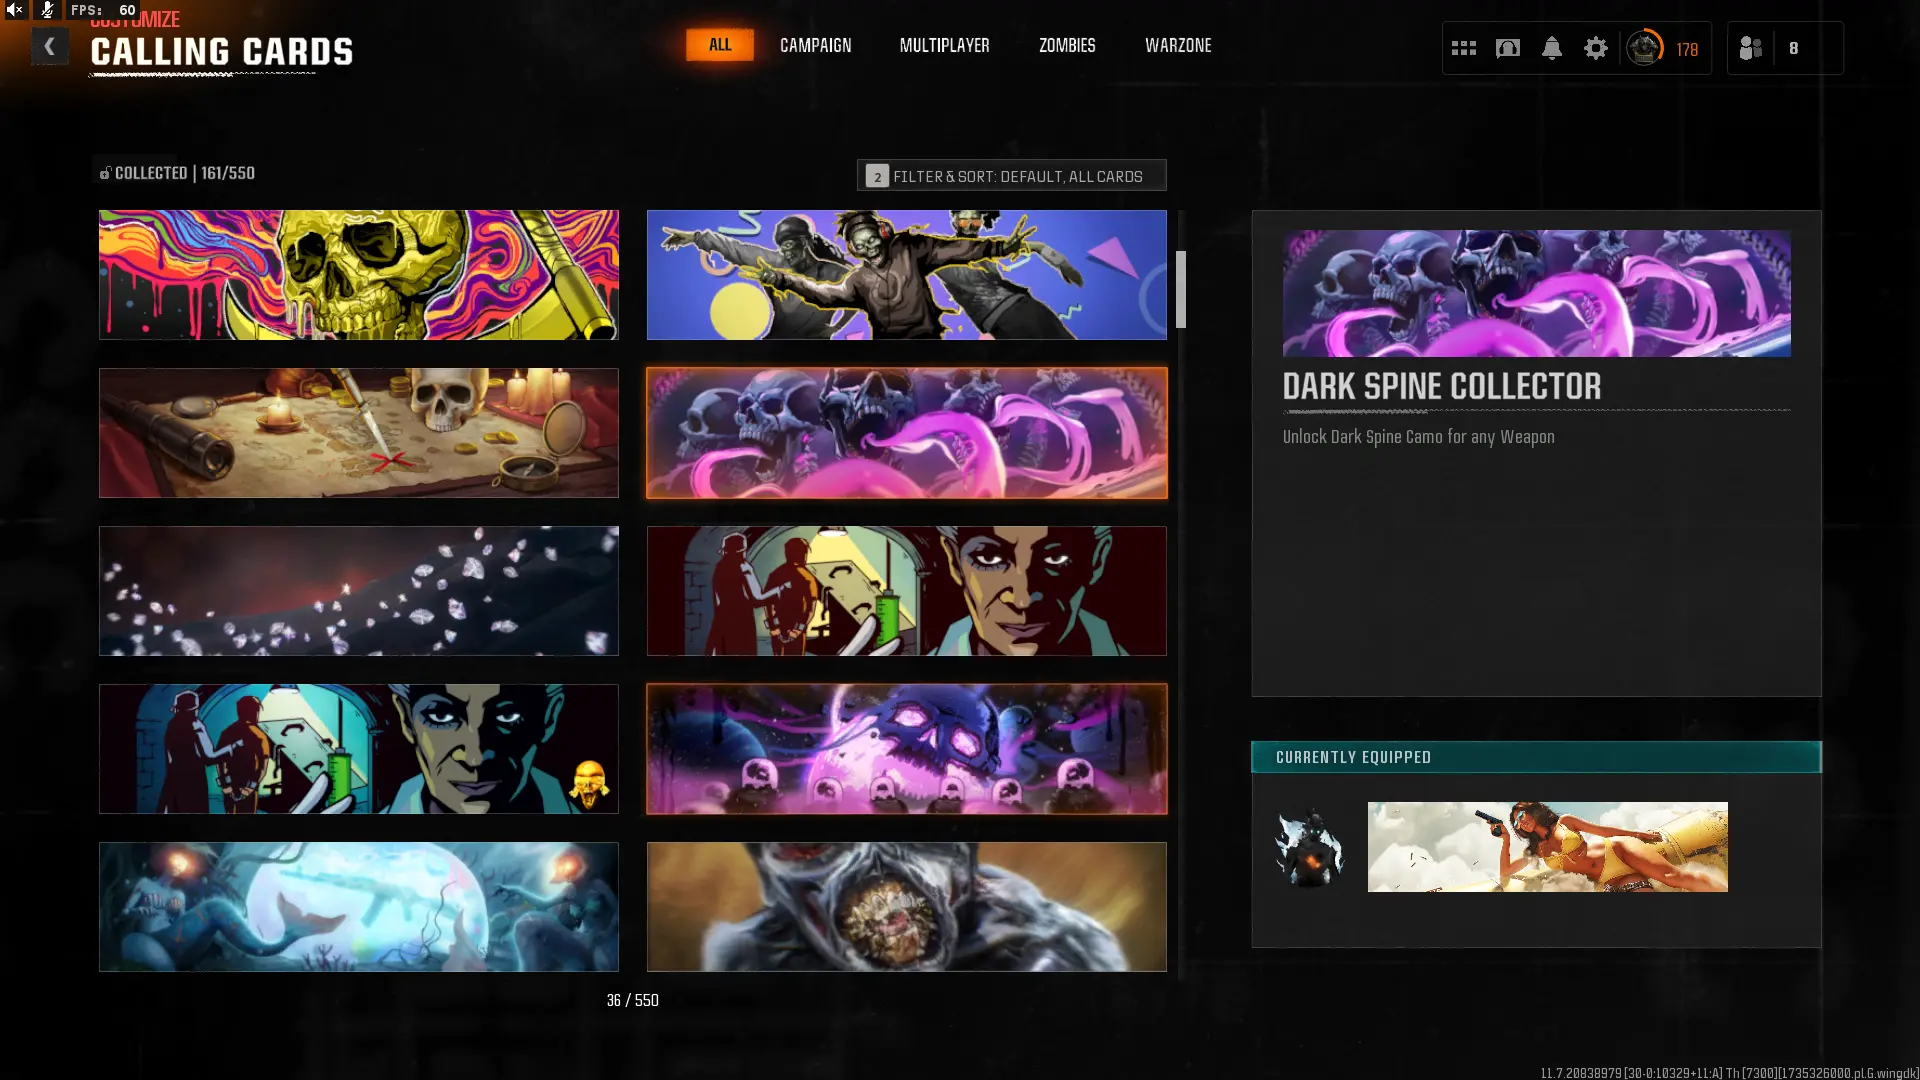The image size is (1920, 1080).
Task: Open the Warzone tab
Action: coord(1178,45)
